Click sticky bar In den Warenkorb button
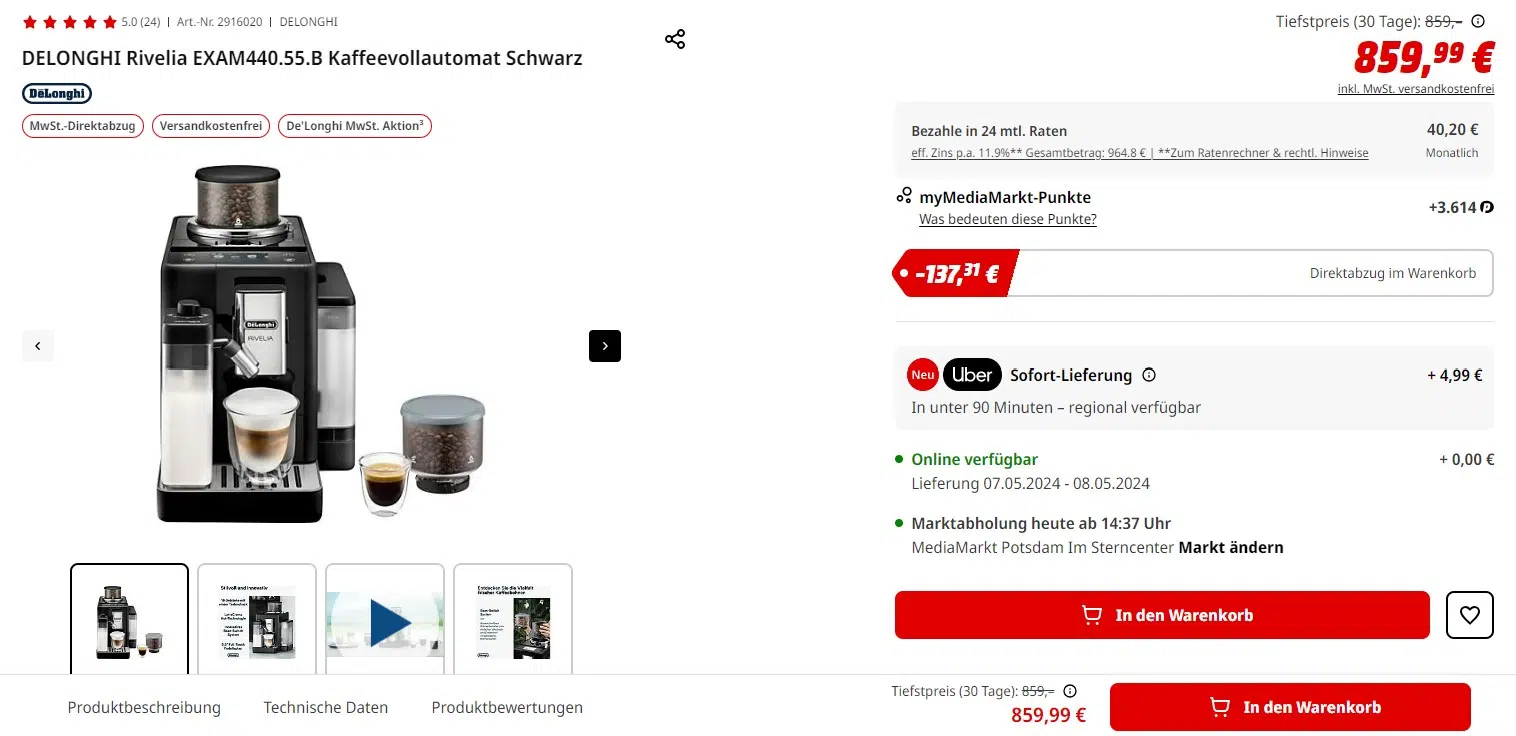This screenshot has height=736, width=1516. coord(1290,707)
